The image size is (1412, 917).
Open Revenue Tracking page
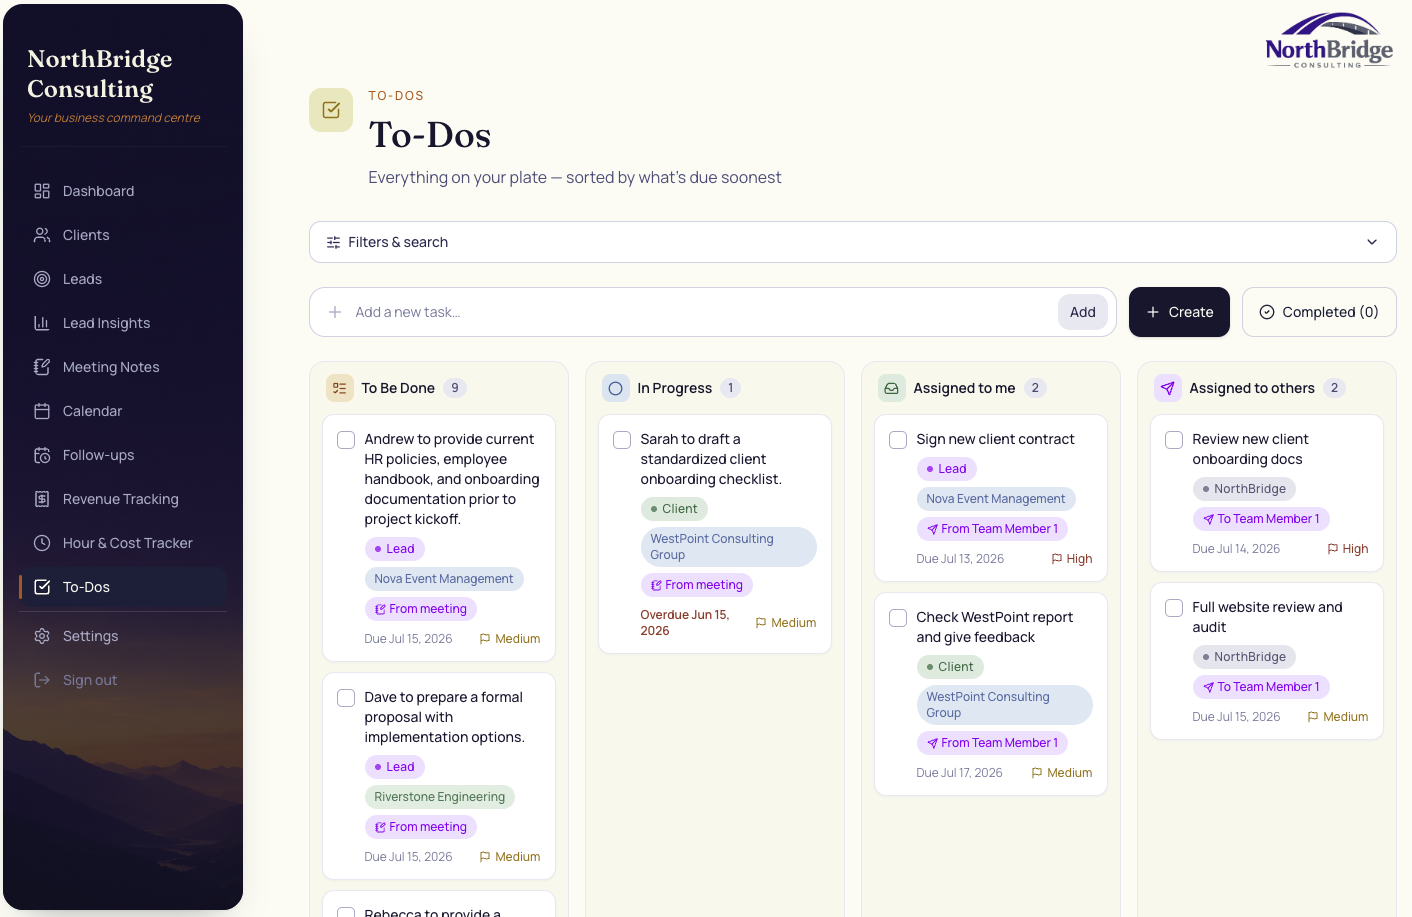coord(123,499)
